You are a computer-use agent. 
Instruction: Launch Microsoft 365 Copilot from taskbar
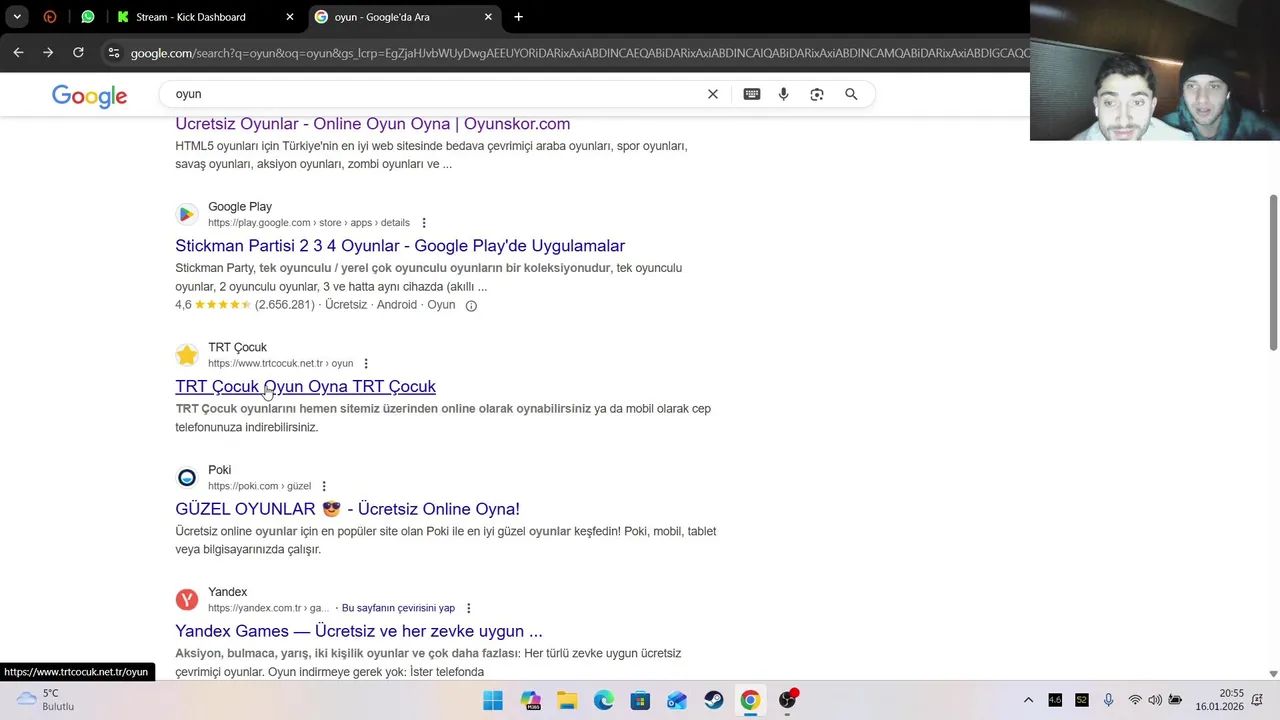pos(530,701)
